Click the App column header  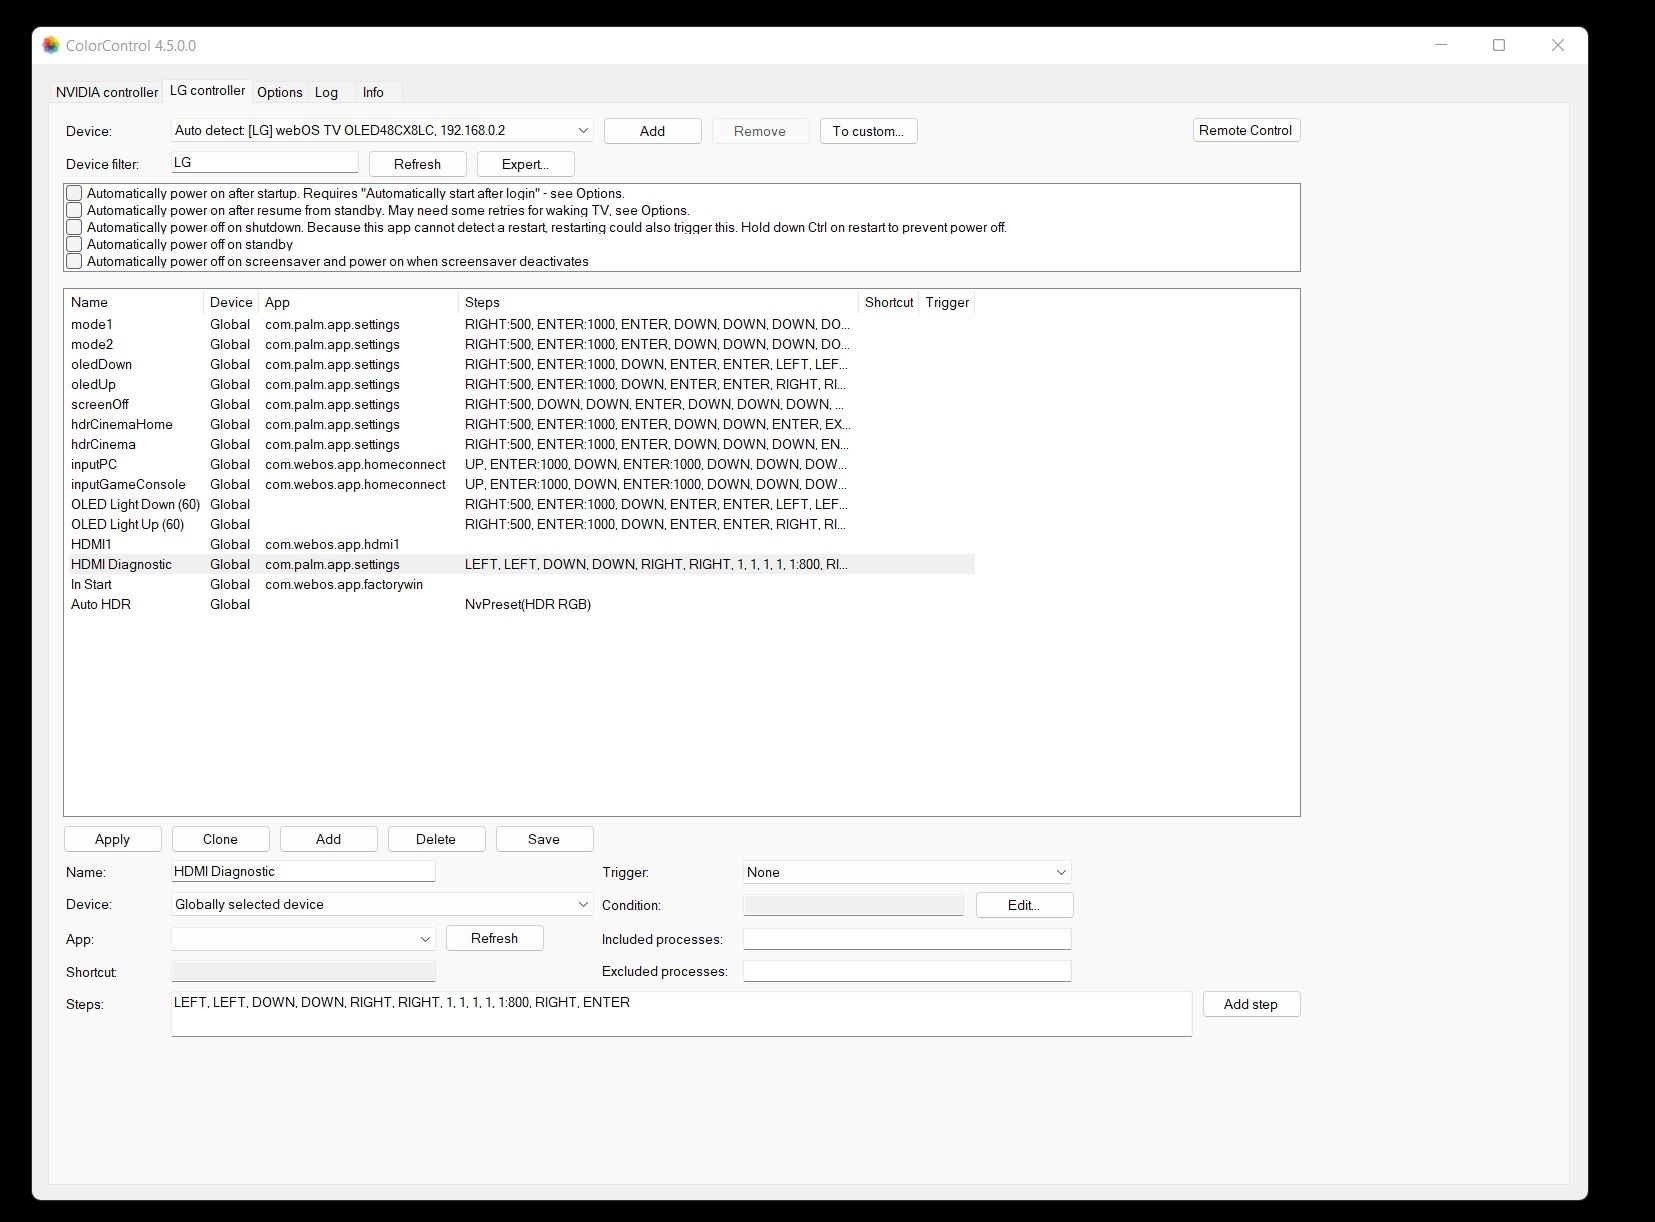tap(358, 302)
